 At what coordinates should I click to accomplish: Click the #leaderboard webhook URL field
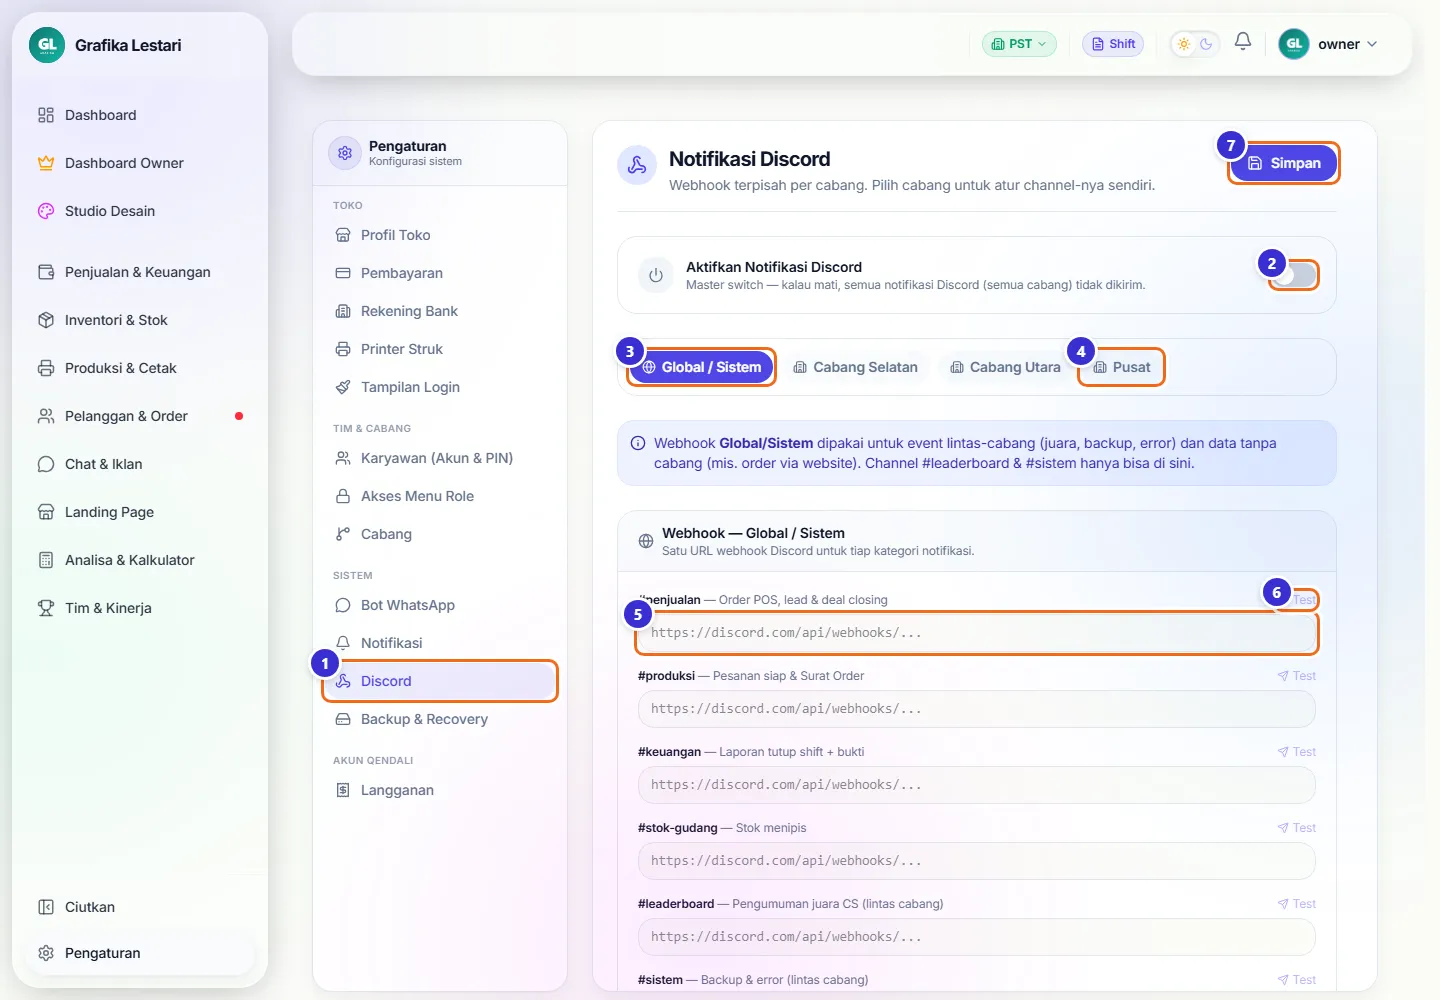coord(977,937)
